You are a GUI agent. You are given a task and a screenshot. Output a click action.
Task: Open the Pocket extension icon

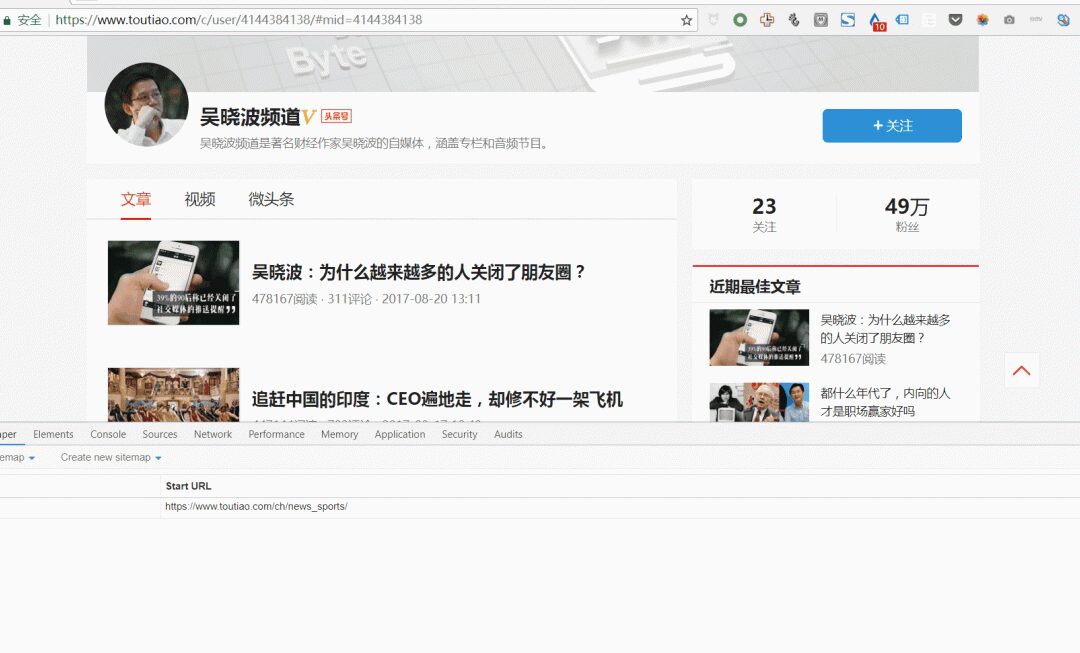coord(955,20)
